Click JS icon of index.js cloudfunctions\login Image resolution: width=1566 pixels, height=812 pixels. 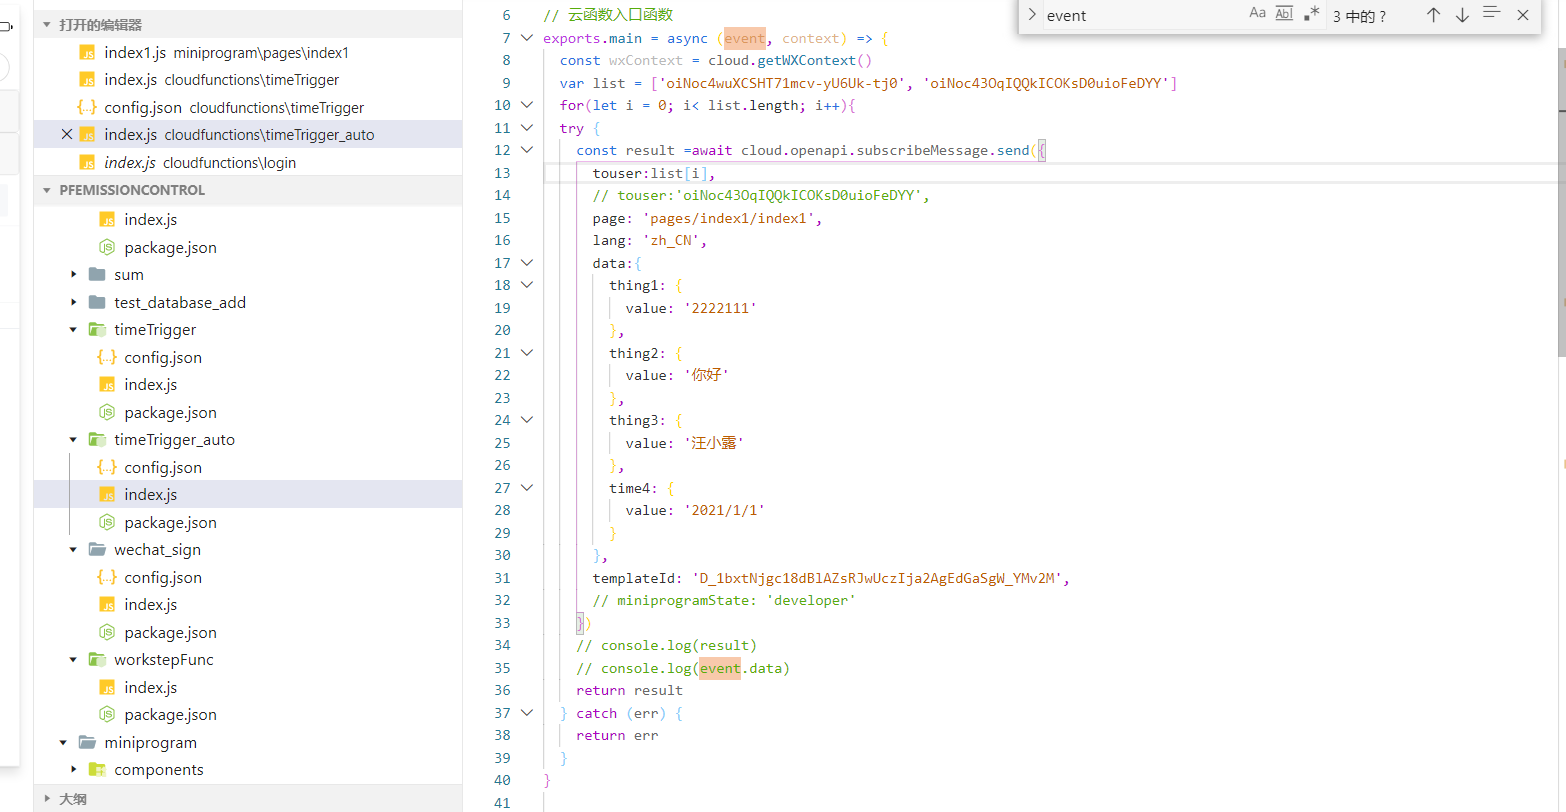[87, 162]
